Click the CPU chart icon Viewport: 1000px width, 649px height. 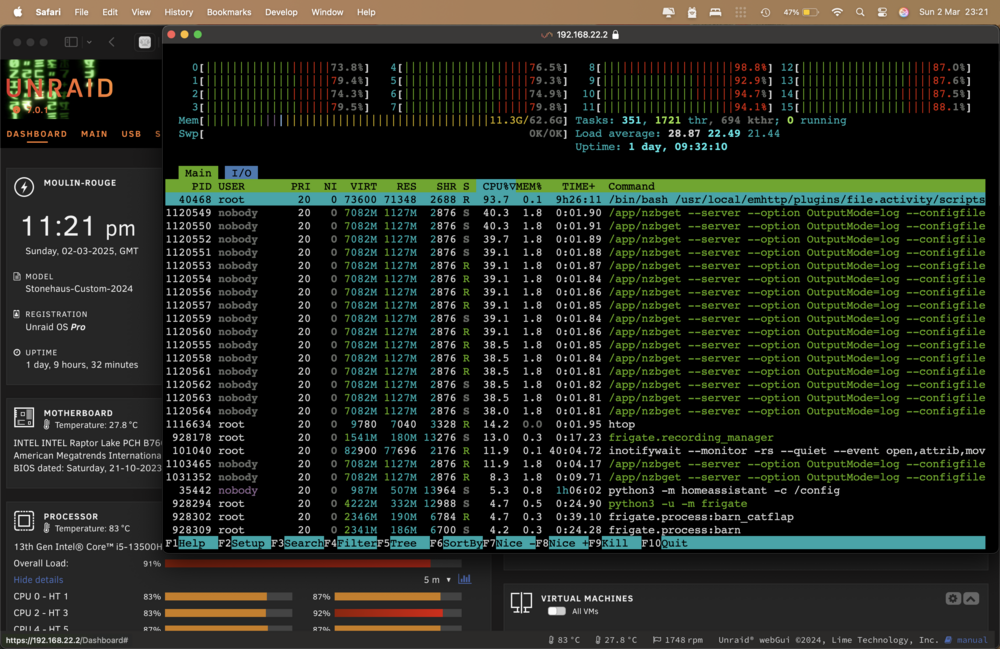[465, 579]
